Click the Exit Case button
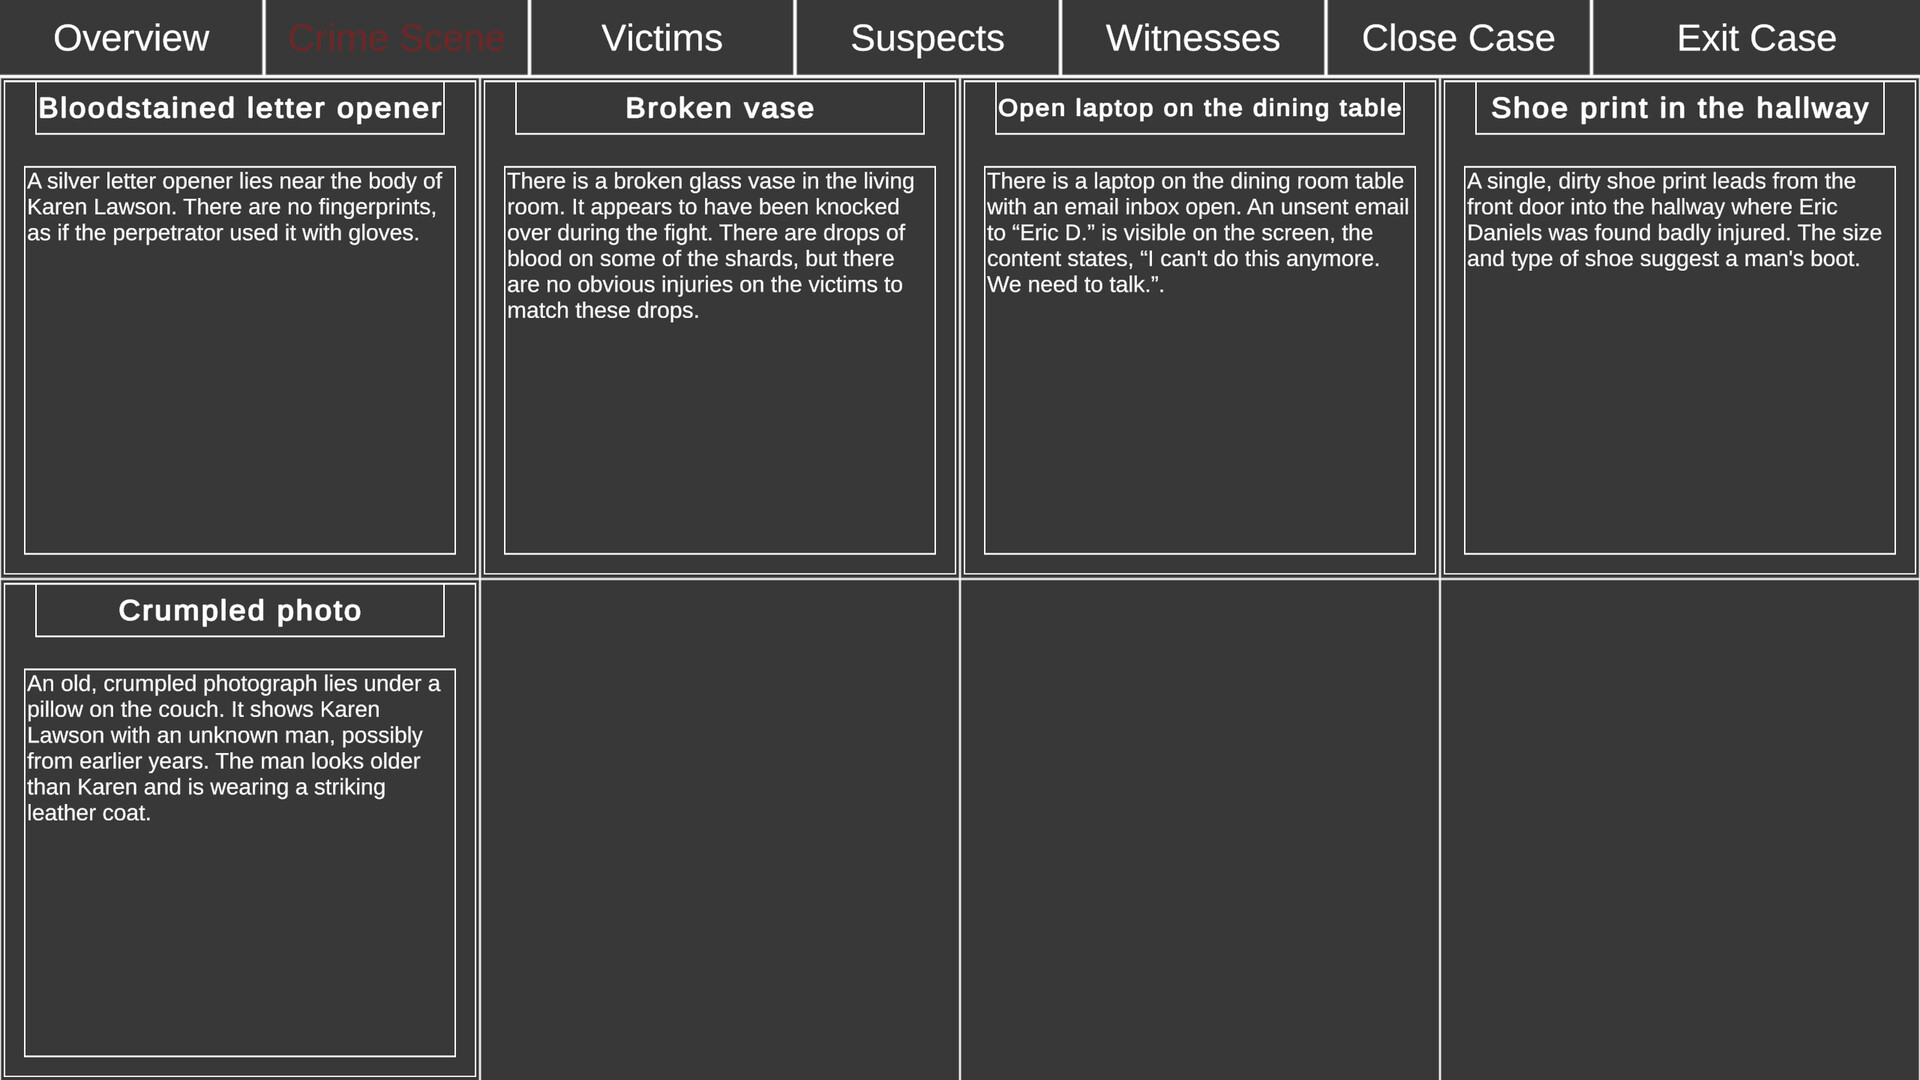 click(x=1755, y=38)
